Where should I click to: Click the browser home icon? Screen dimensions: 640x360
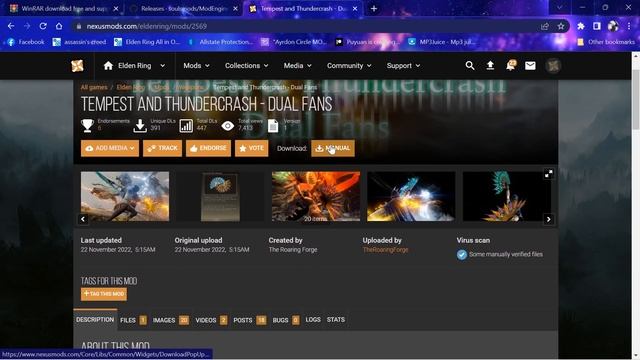pyautogui.click(x=59, y=26)
